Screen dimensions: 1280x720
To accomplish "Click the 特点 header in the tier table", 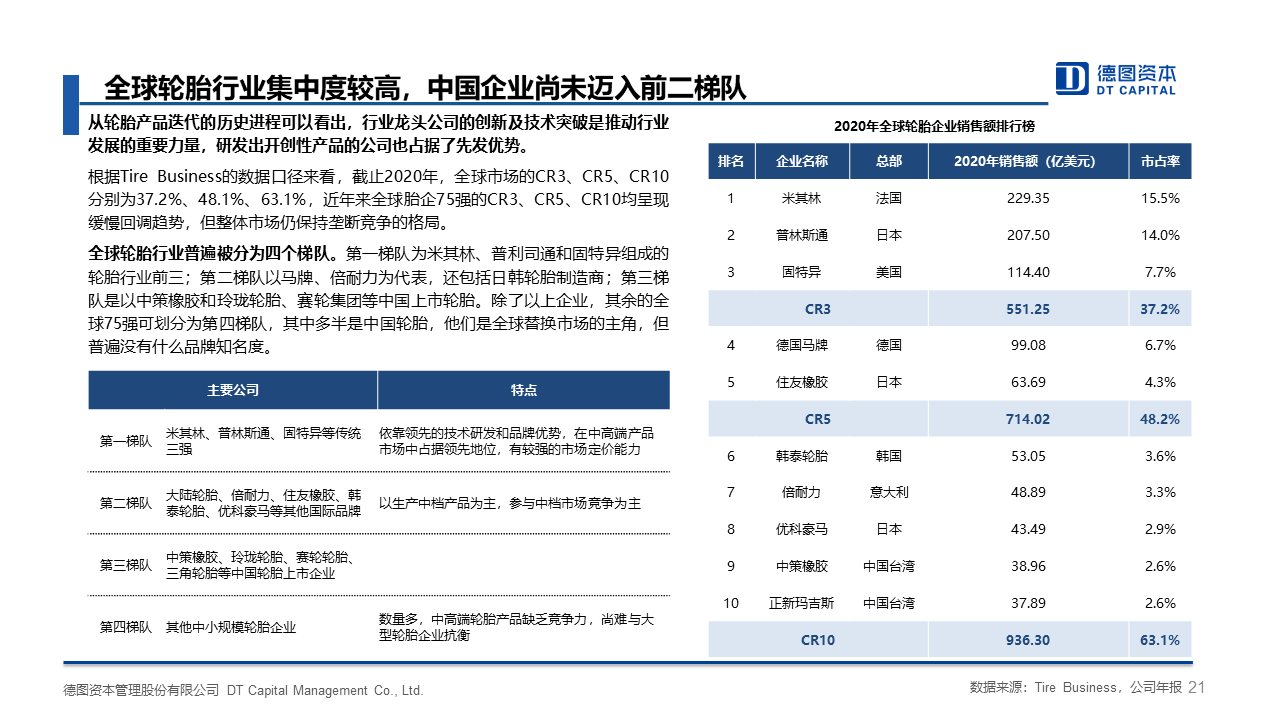I will tap(524, 390).
